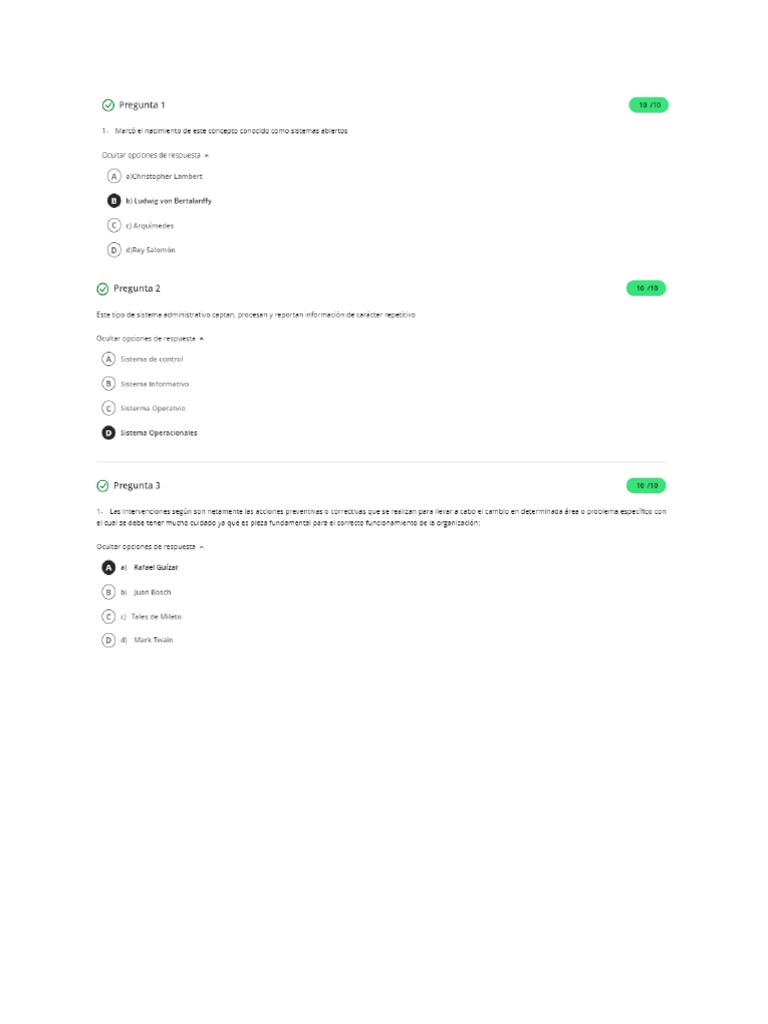Click the green checkmark icon beside Pregunta 2

coord(103,289)
